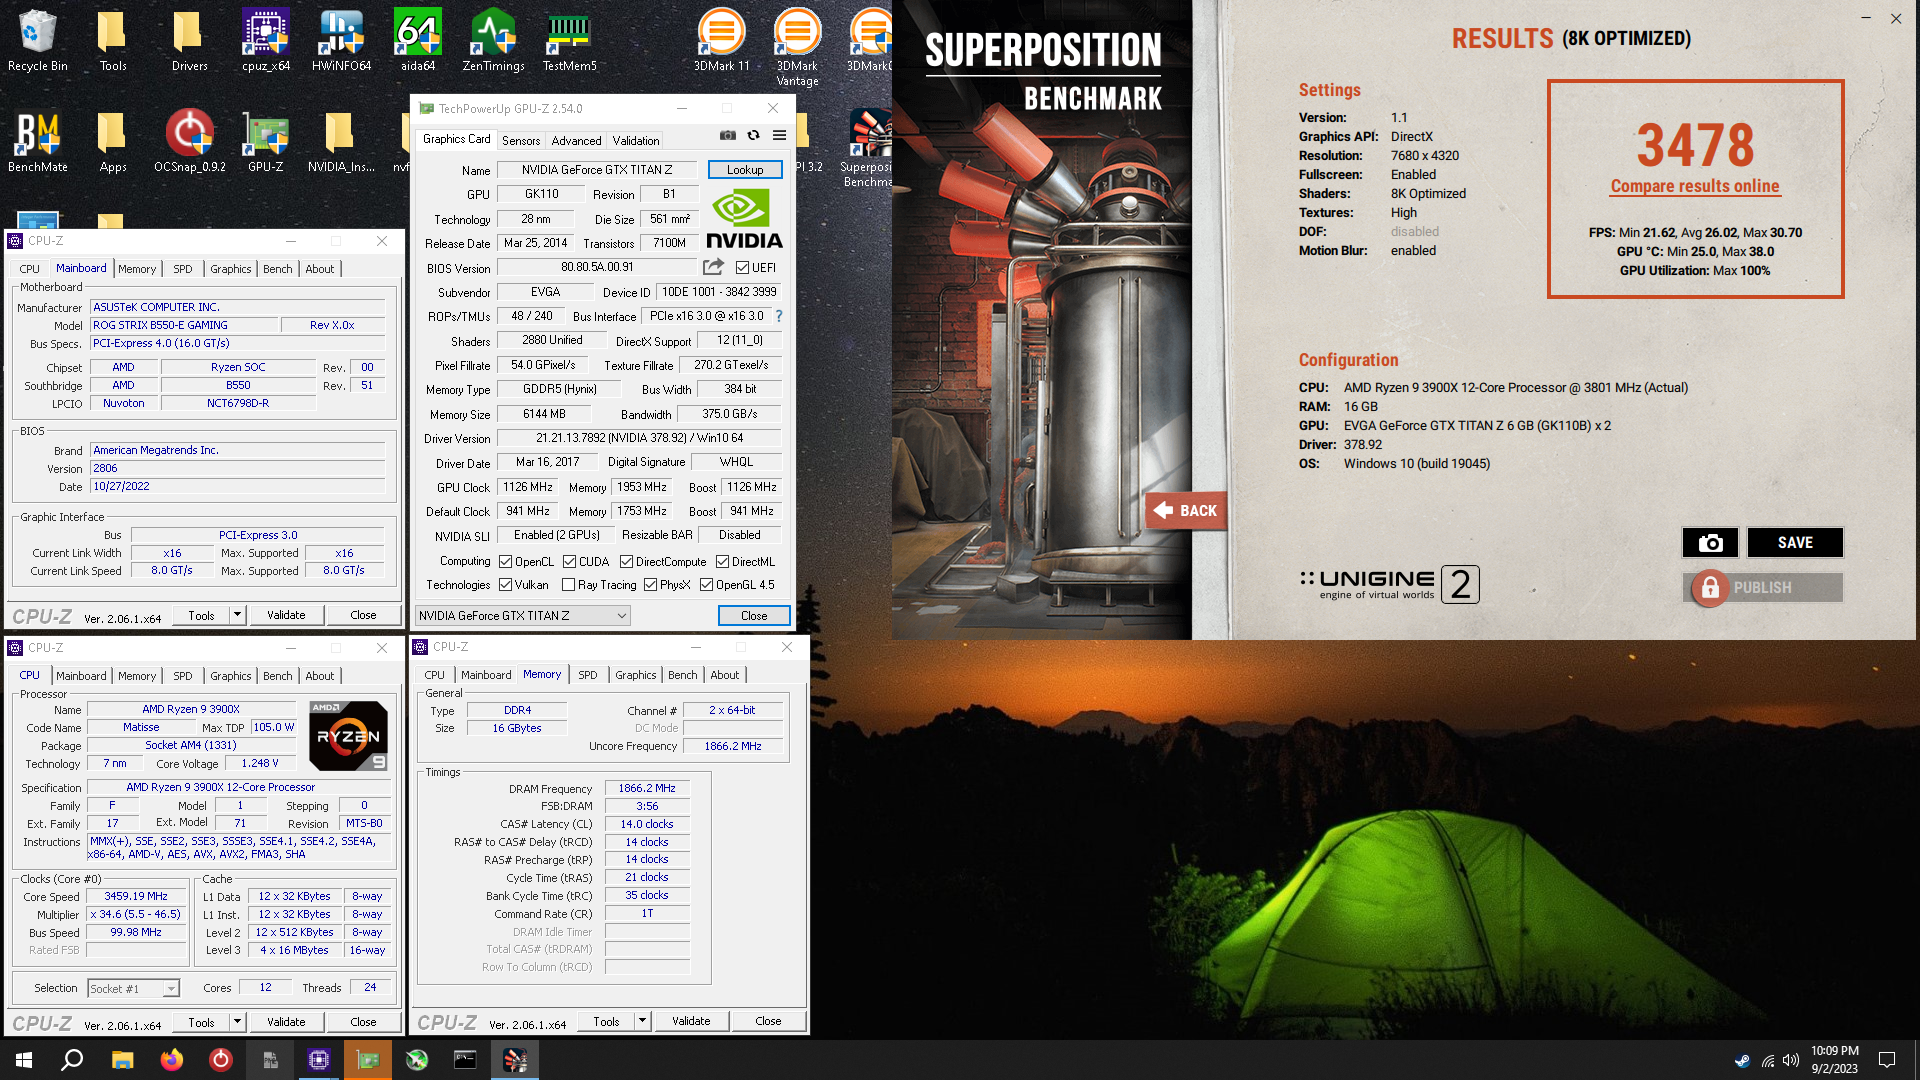This screenshot has height=1080, width=1920.
Task: Open the Drivers folder on desktop
Action: (189, 40)
